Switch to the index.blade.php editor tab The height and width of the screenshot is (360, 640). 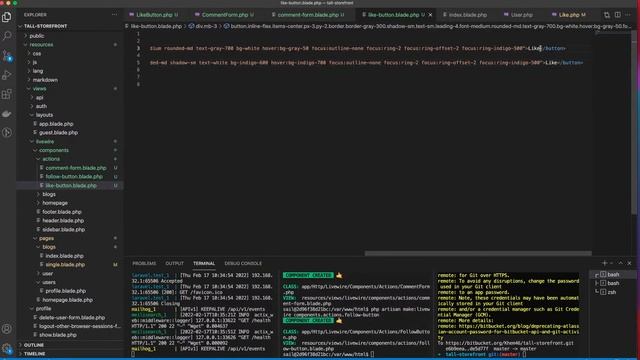pyautogui.click(x=468, y=15)
